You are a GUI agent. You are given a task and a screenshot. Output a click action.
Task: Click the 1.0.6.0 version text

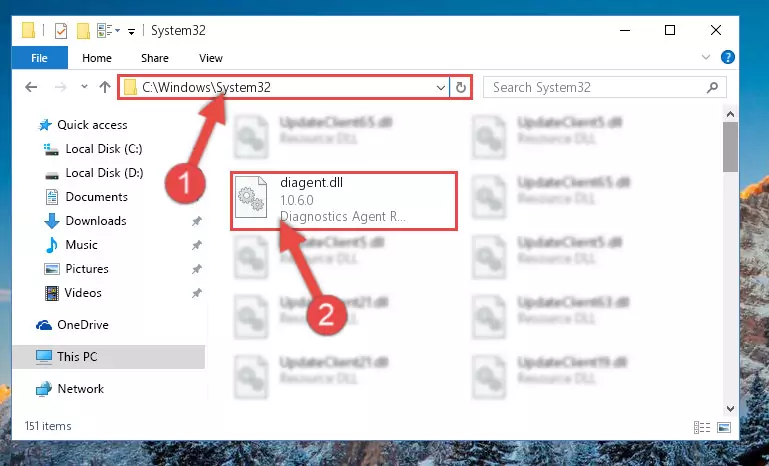[x=297, y=201]
